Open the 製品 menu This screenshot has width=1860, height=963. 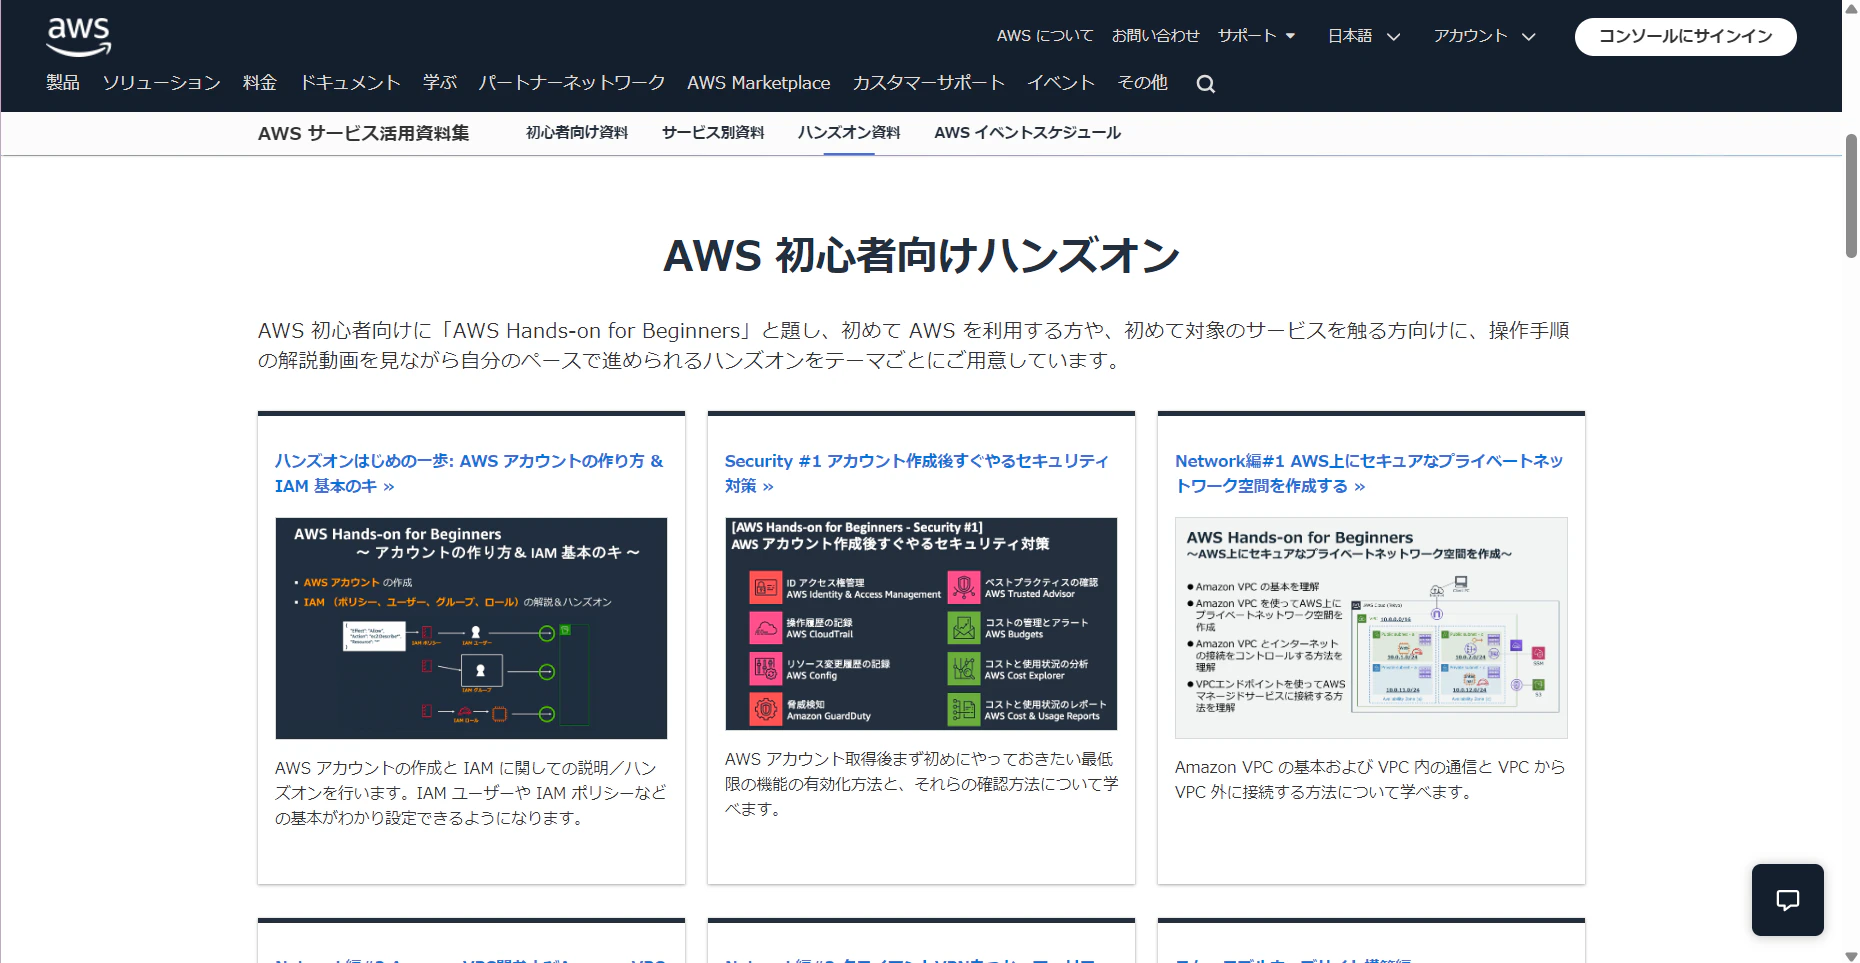coord(63,83)
